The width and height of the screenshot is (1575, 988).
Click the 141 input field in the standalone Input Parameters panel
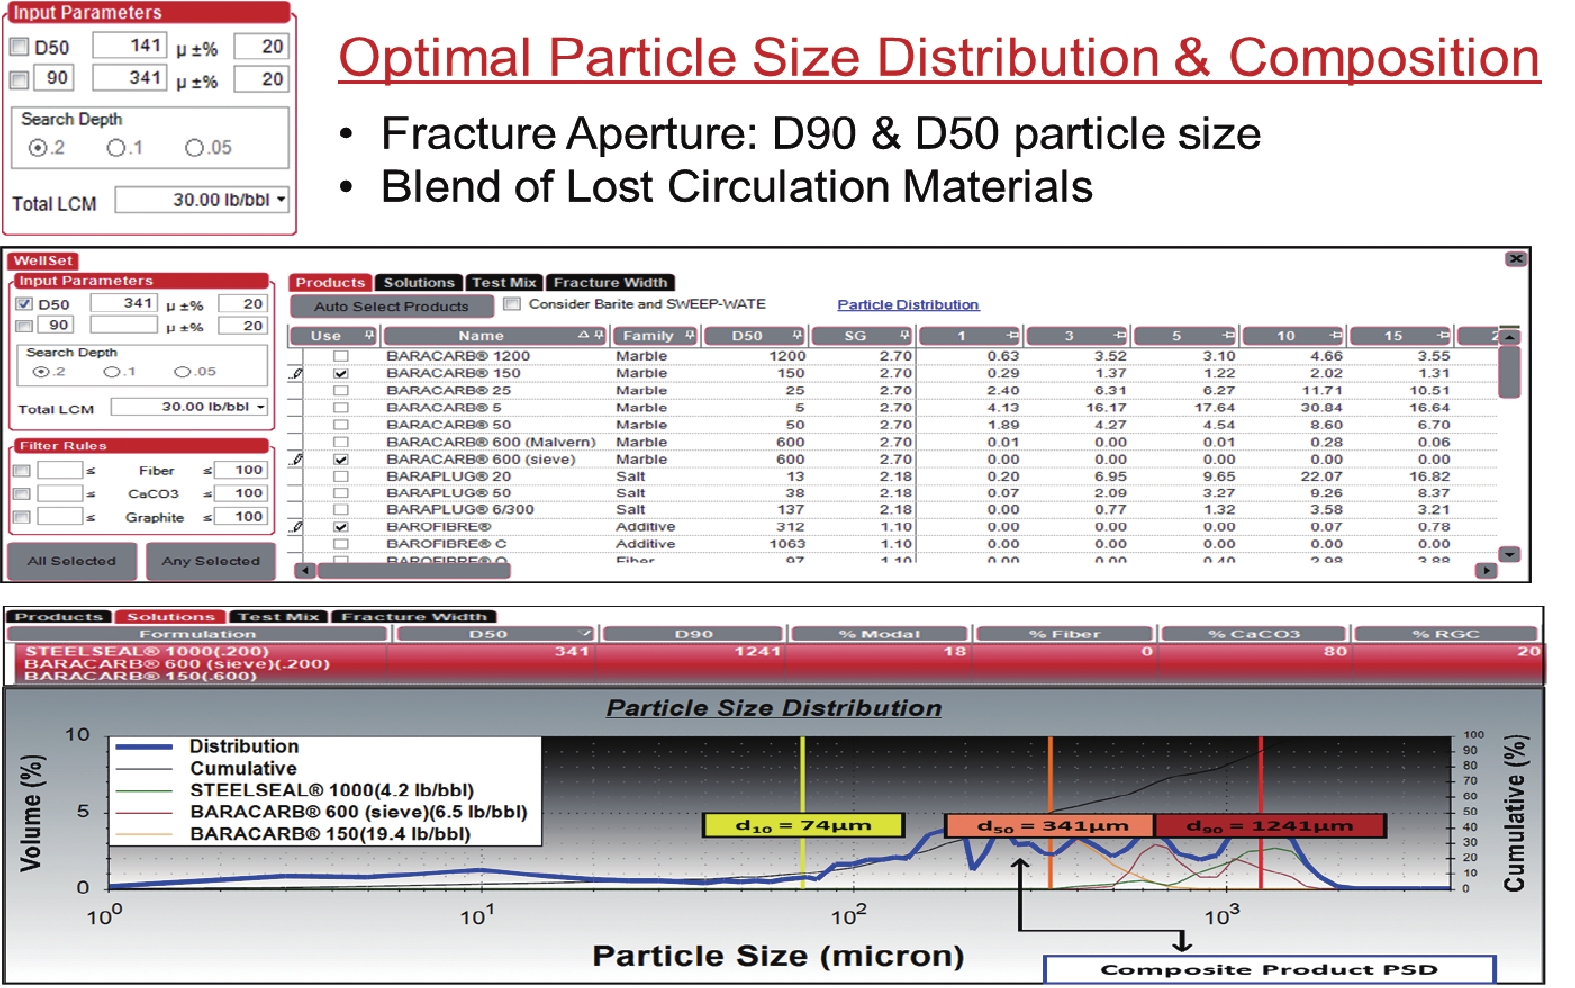point(129,46)
